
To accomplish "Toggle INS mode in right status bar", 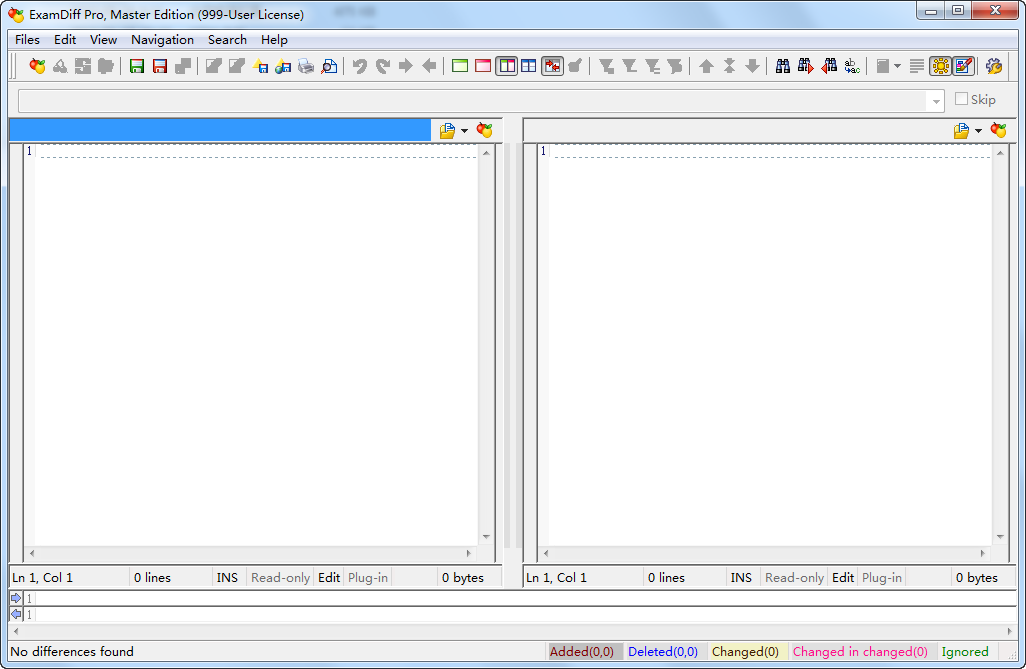I will [x=741, y=577].
